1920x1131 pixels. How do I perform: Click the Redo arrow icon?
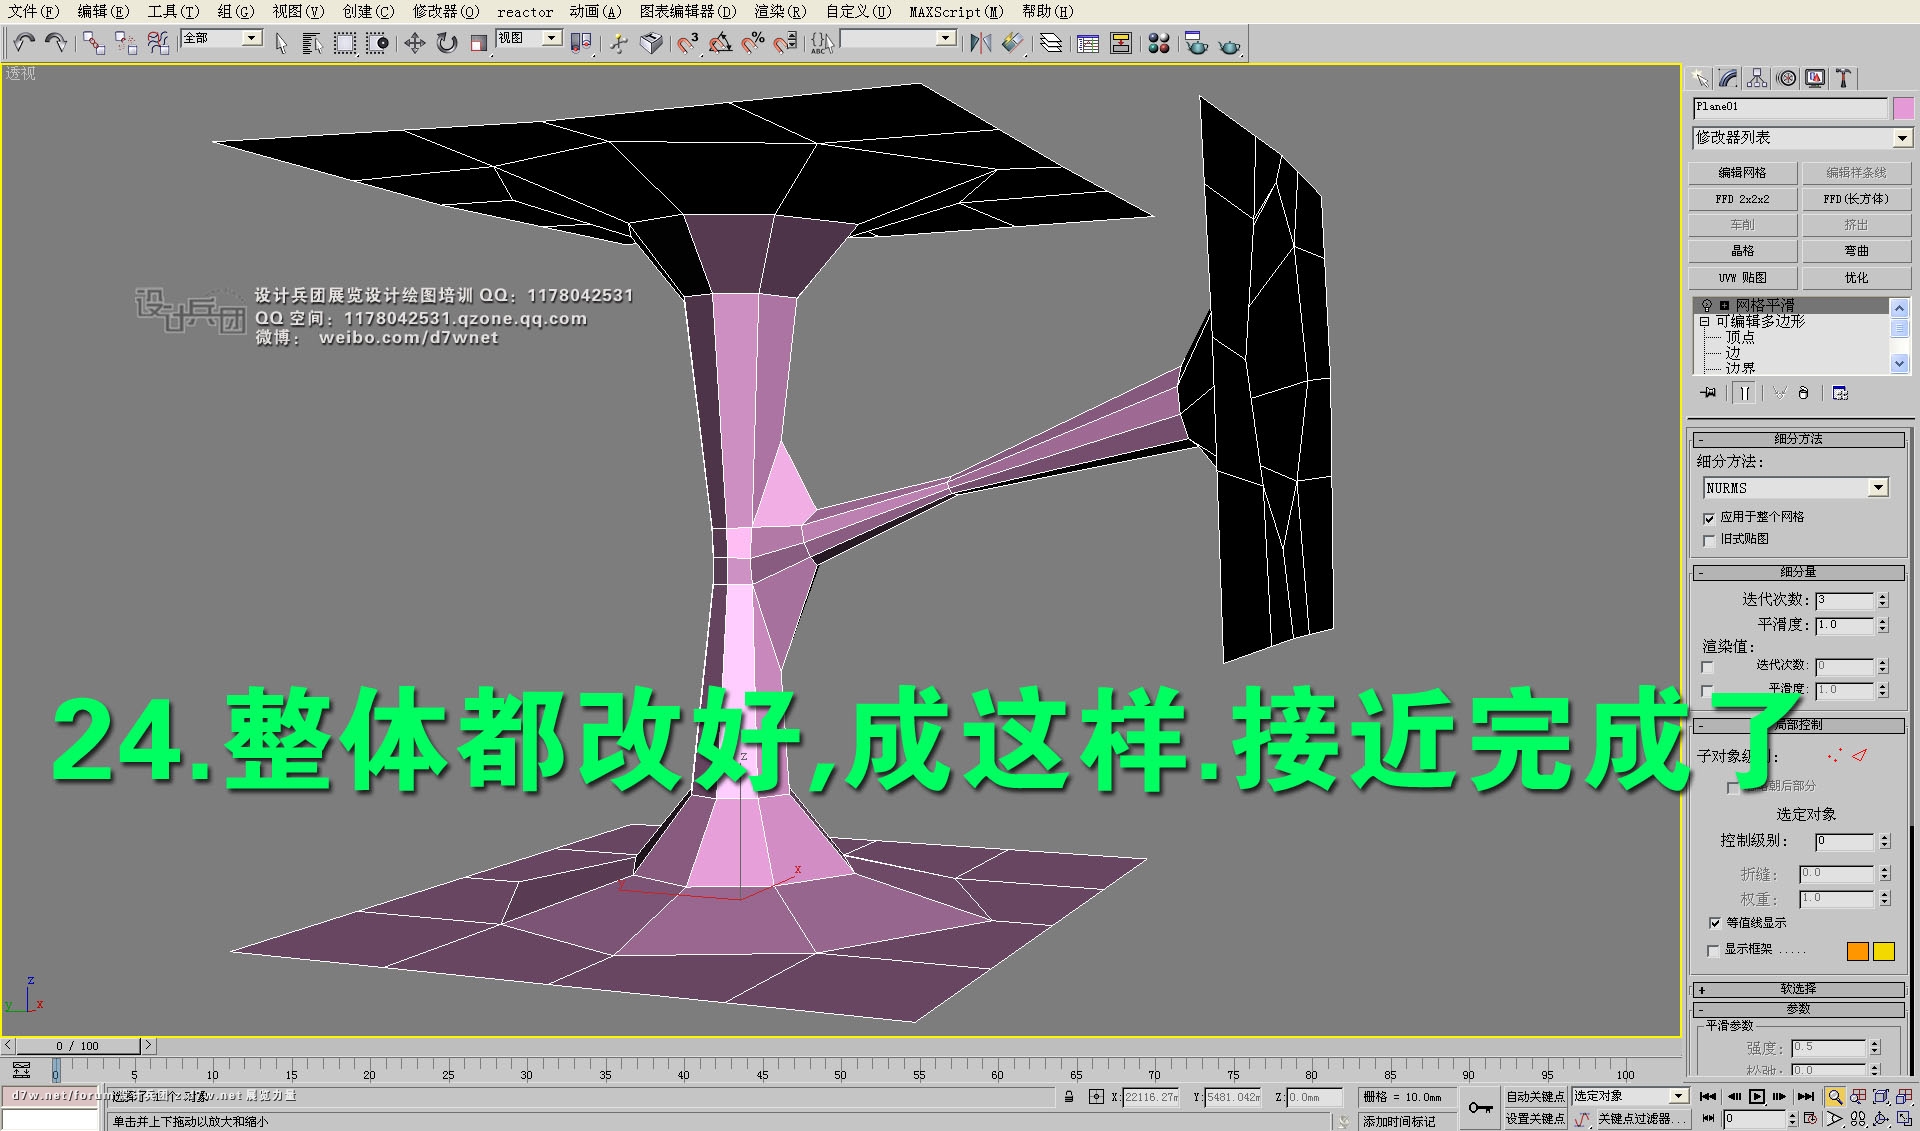point(56,42)
